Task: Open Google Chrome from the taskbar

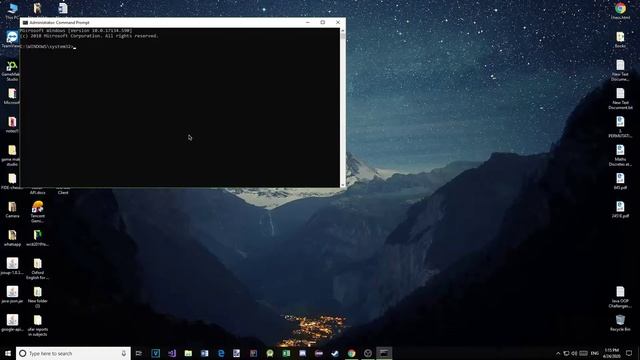Action: pyautogui.click(x=351, y=353)
